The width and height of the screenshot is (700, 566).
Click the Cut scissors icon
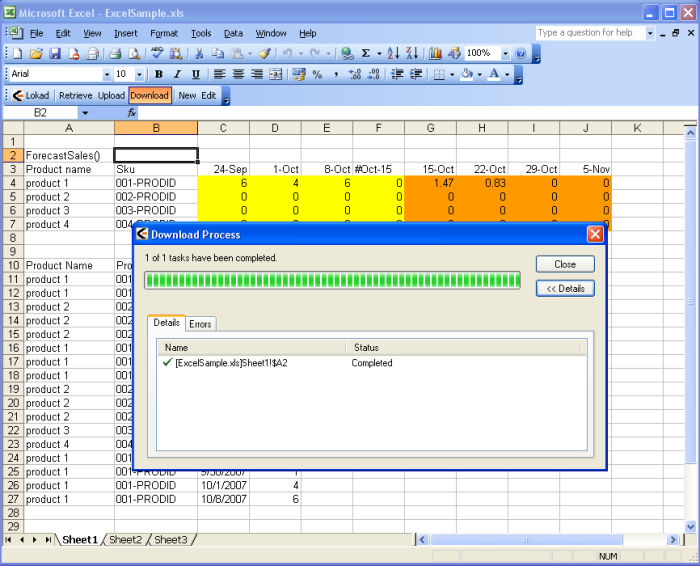pyautogui.click(x=199, y=54)
